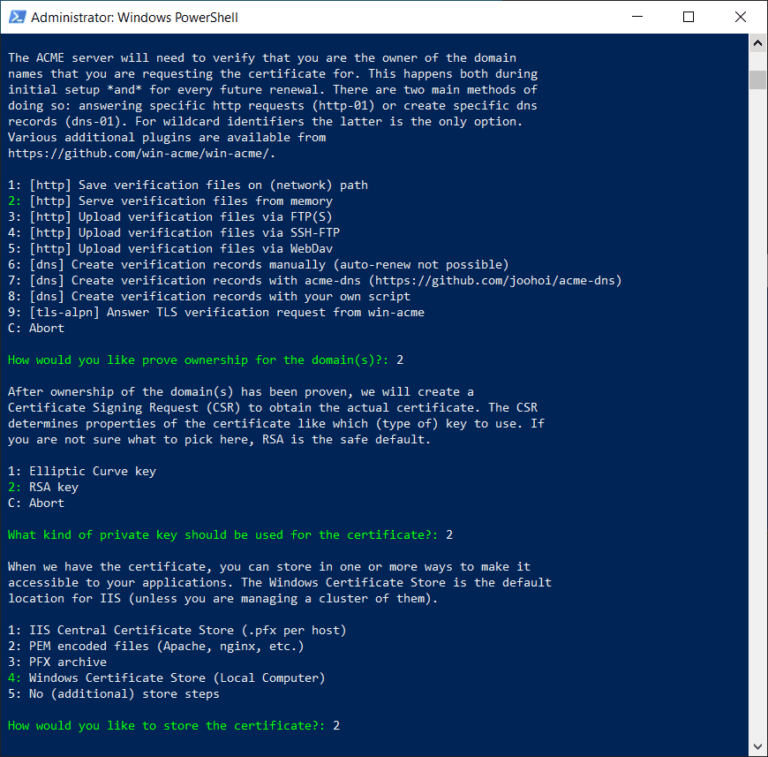Minimize the PowerShell window
The height and width of the screenshot is (757, 768).
[x=643, y=17]
